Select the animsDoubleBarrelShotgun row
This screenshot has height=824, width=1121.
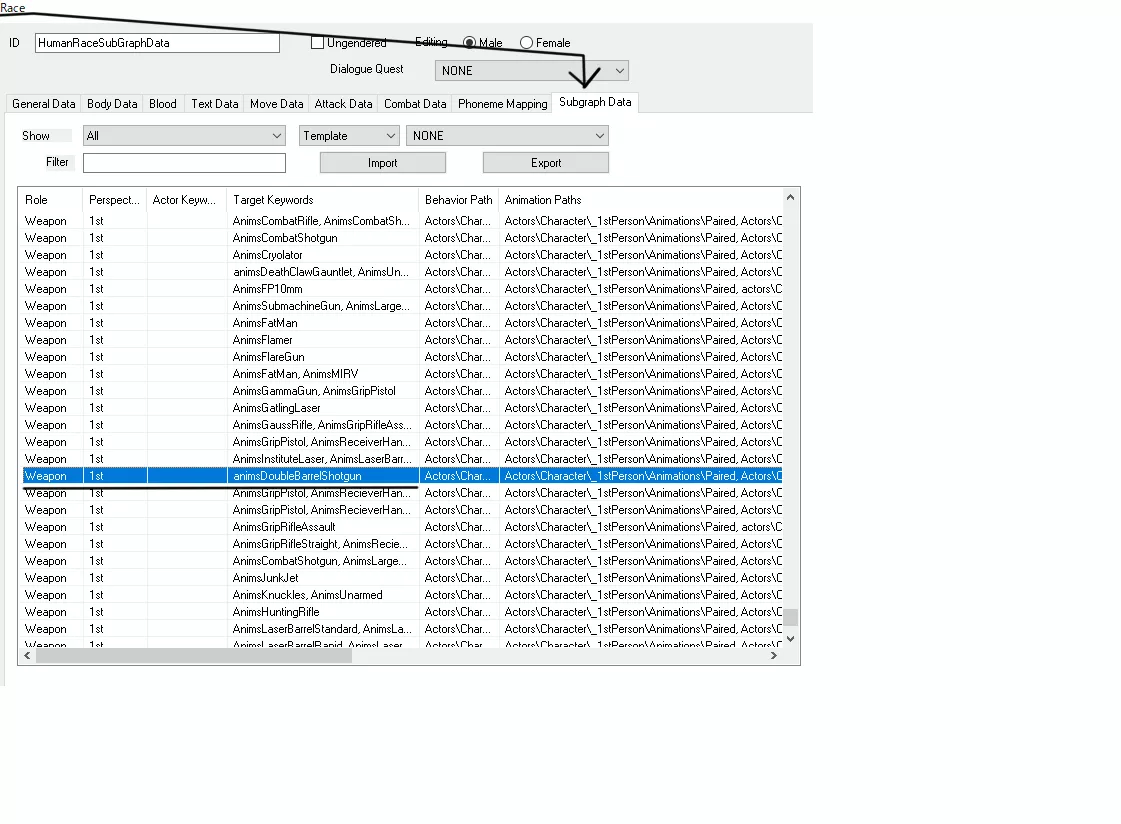[x=403, y=476]
